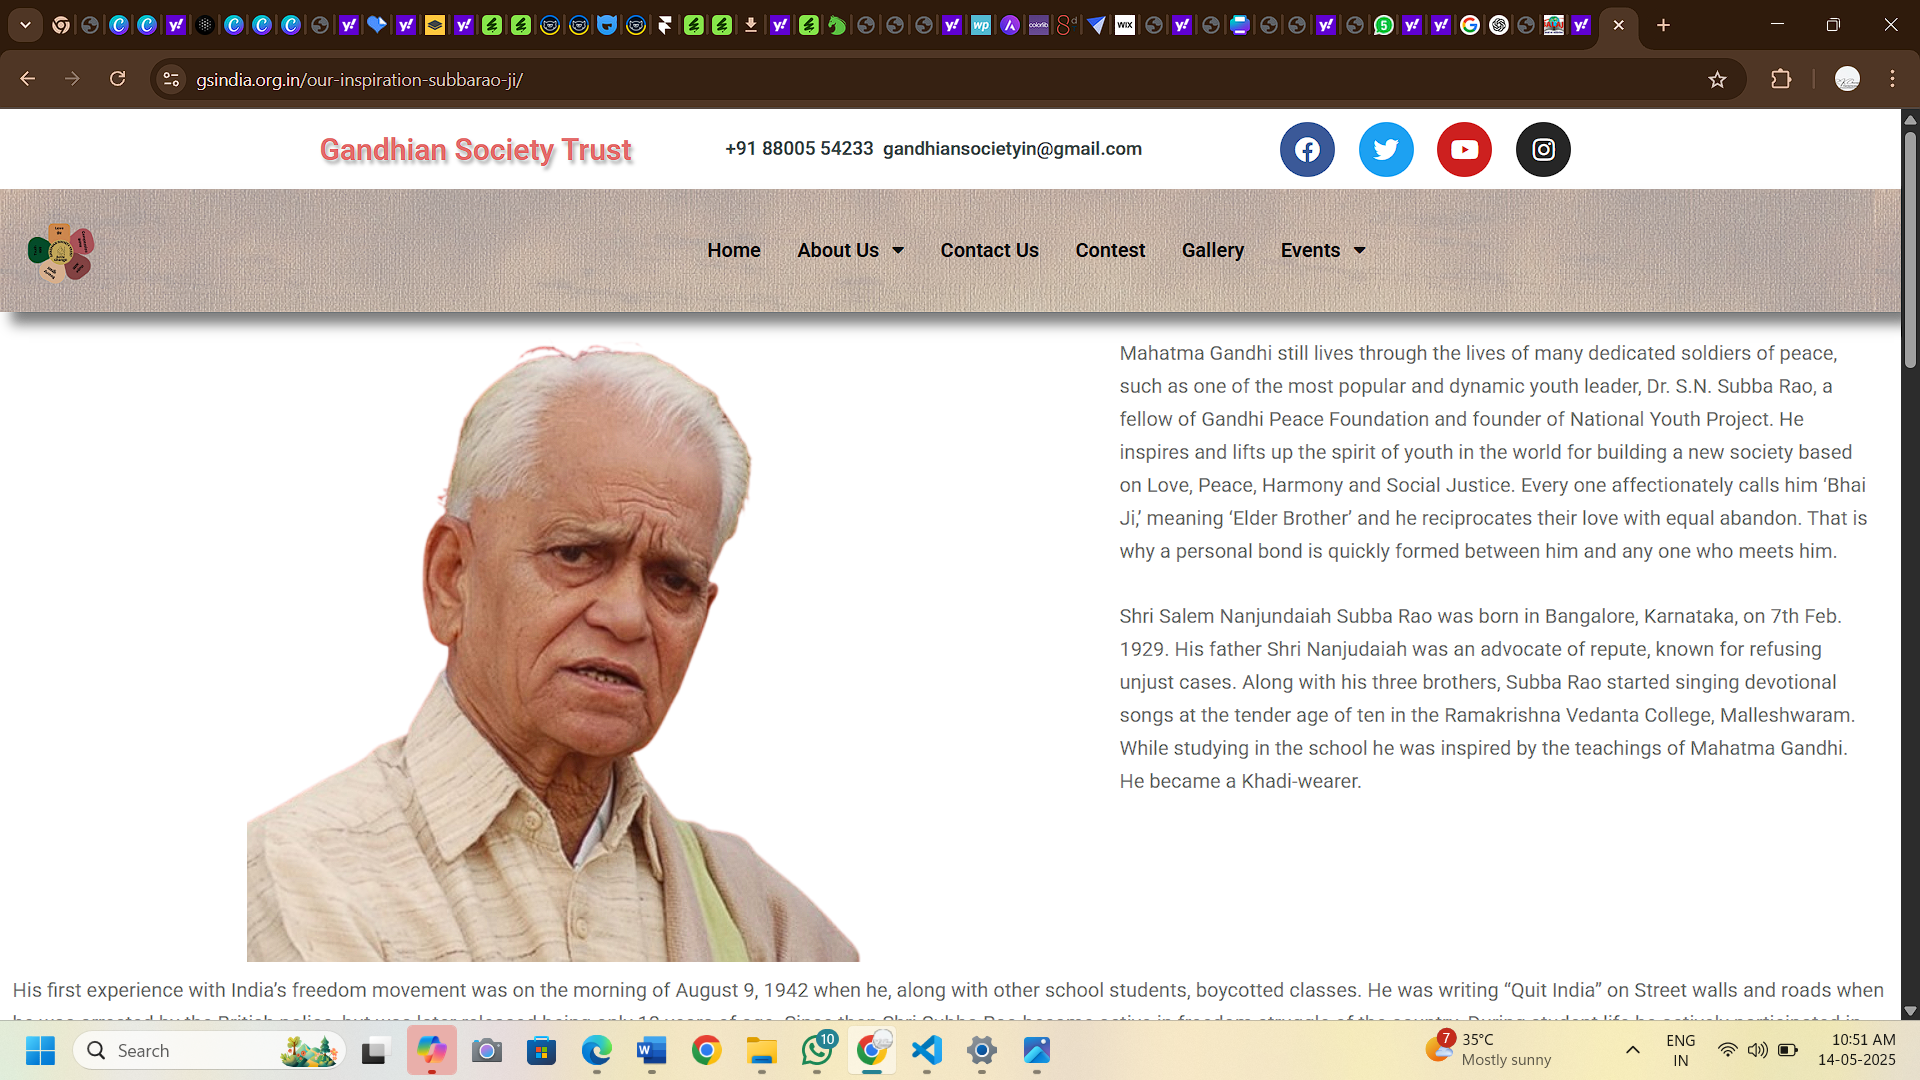
Task: Go to the Home menu item
Action: click(x=733, y=250)
